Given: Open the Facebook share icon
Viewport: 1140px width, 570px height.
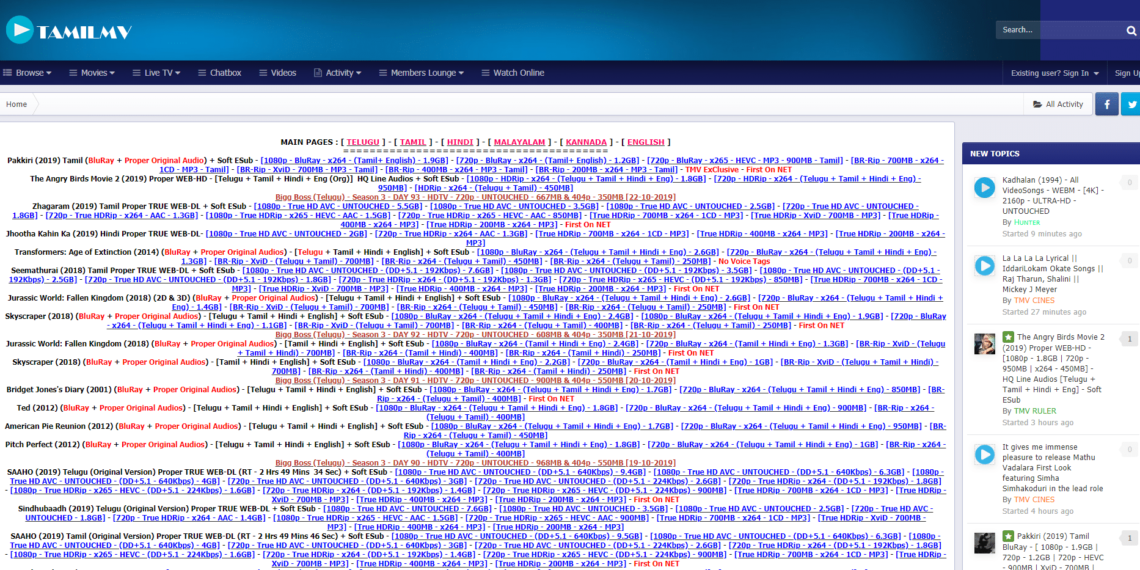Looking at the screenshot, I should [1107, 104].
